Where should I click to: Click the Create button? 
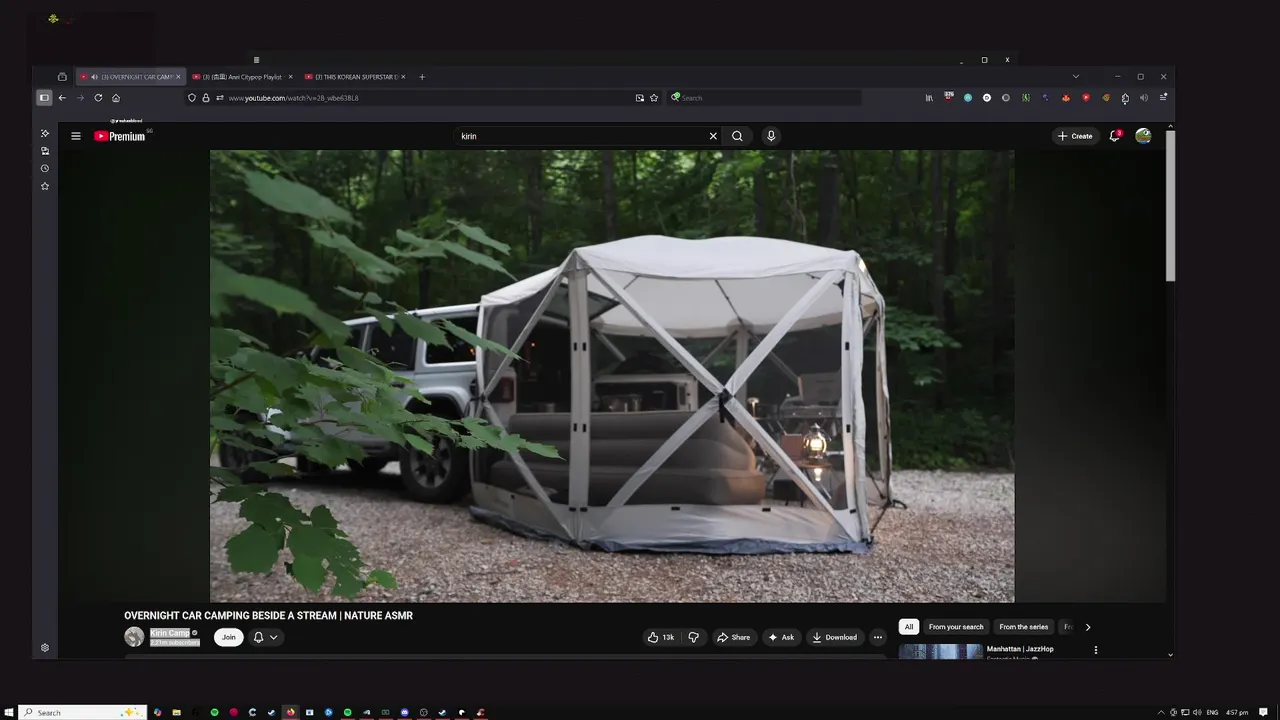coord(1075,136)
